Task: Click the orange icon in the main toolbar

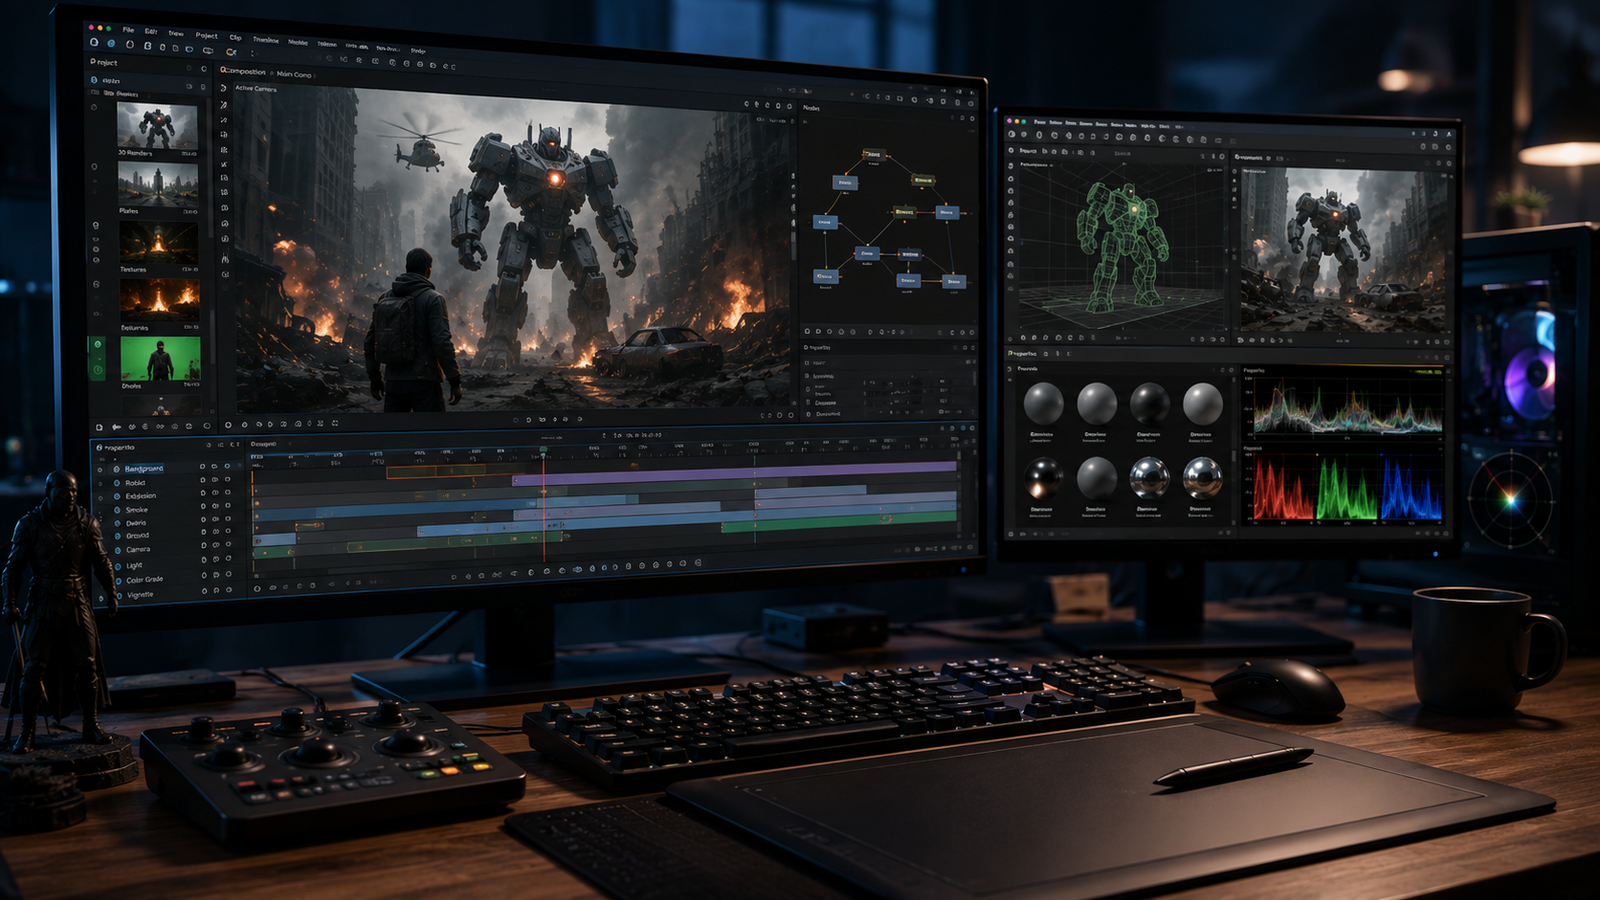Action: pyautogui.click(x=230, y=52)
